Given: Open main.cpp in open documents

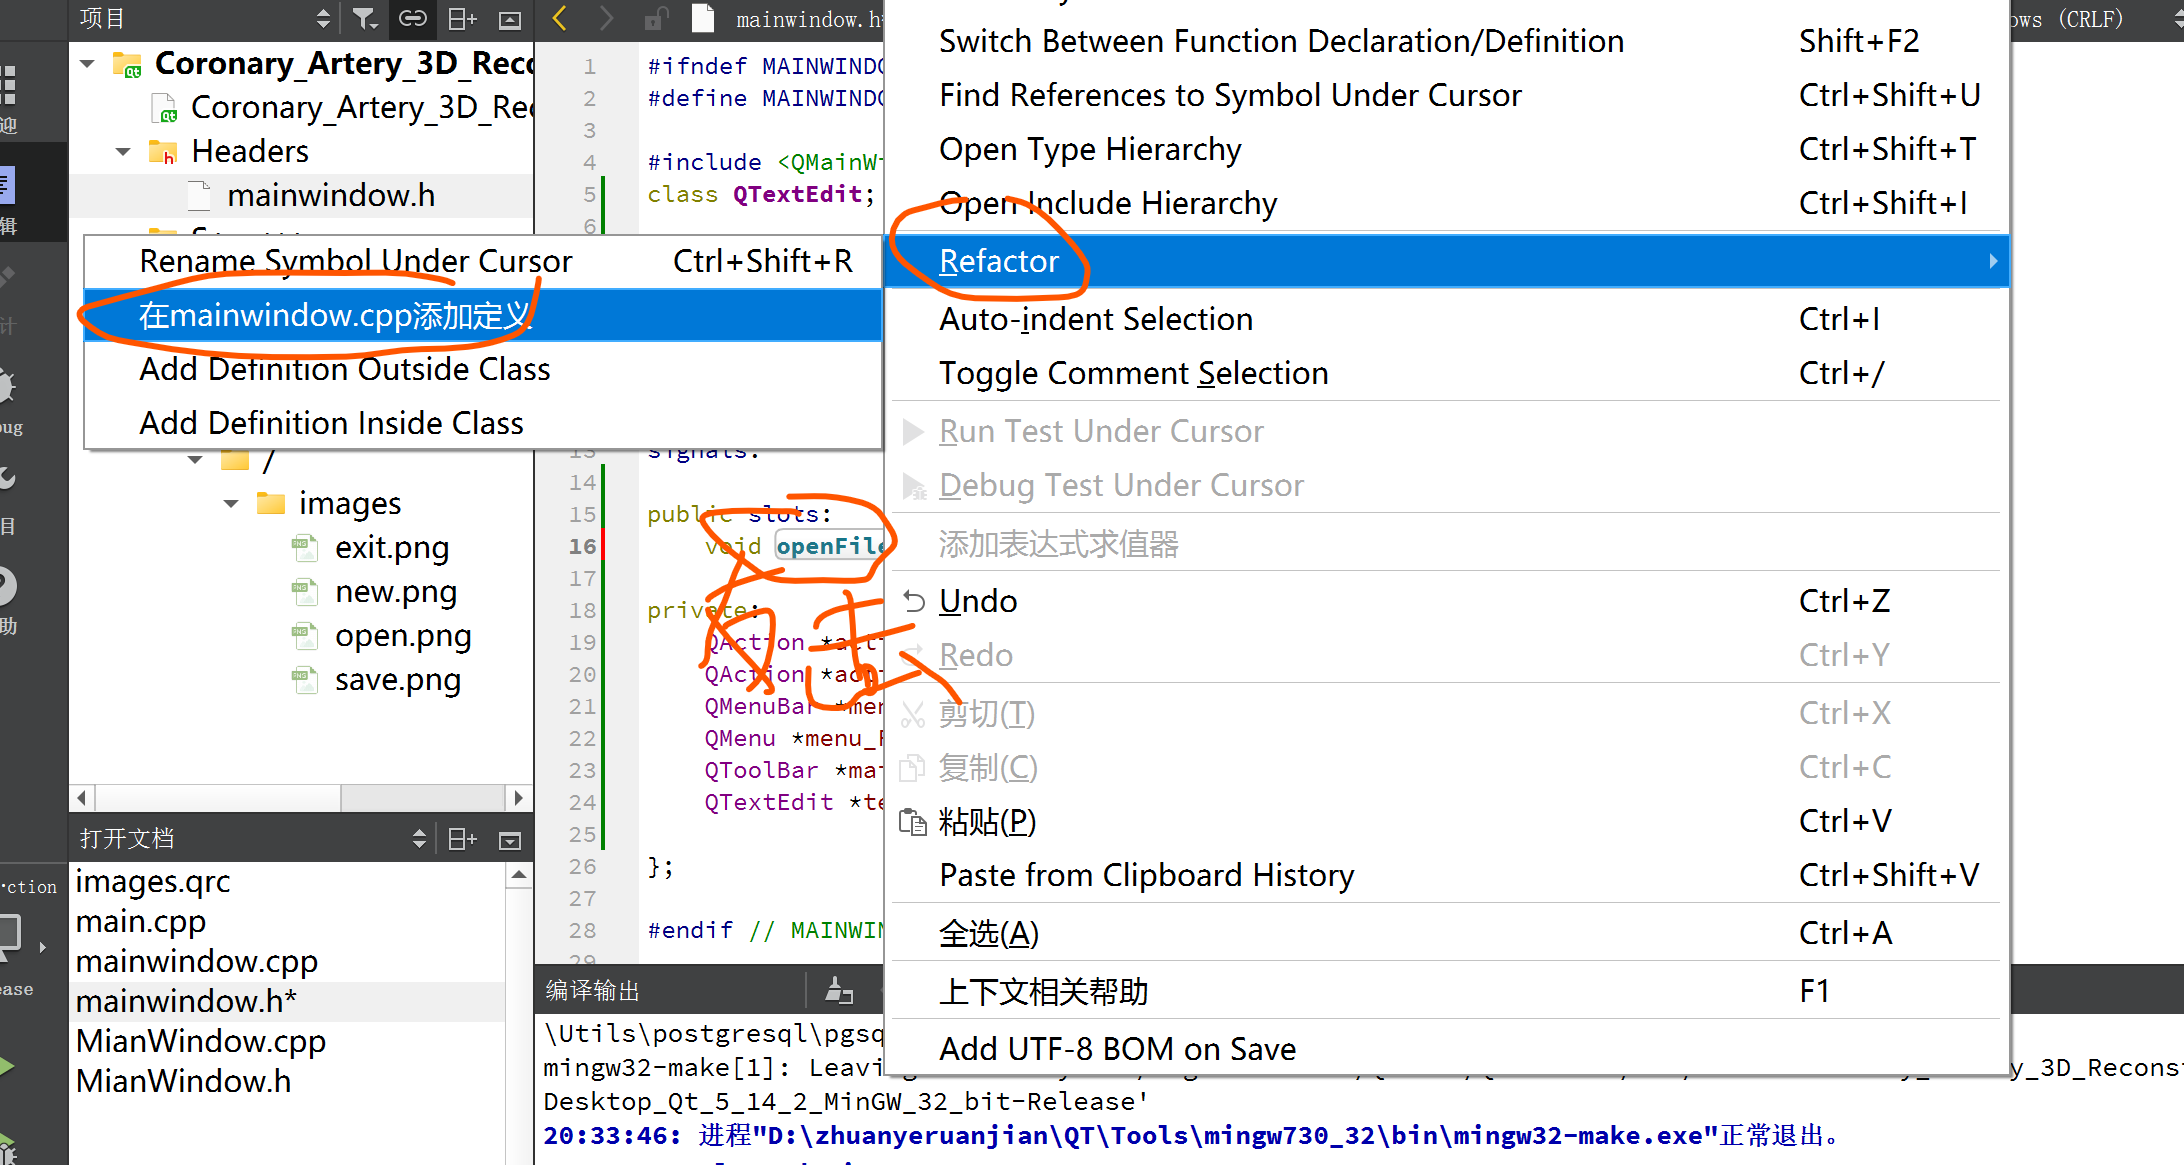Looking at the screenshot, I should [x=141, y=922].
